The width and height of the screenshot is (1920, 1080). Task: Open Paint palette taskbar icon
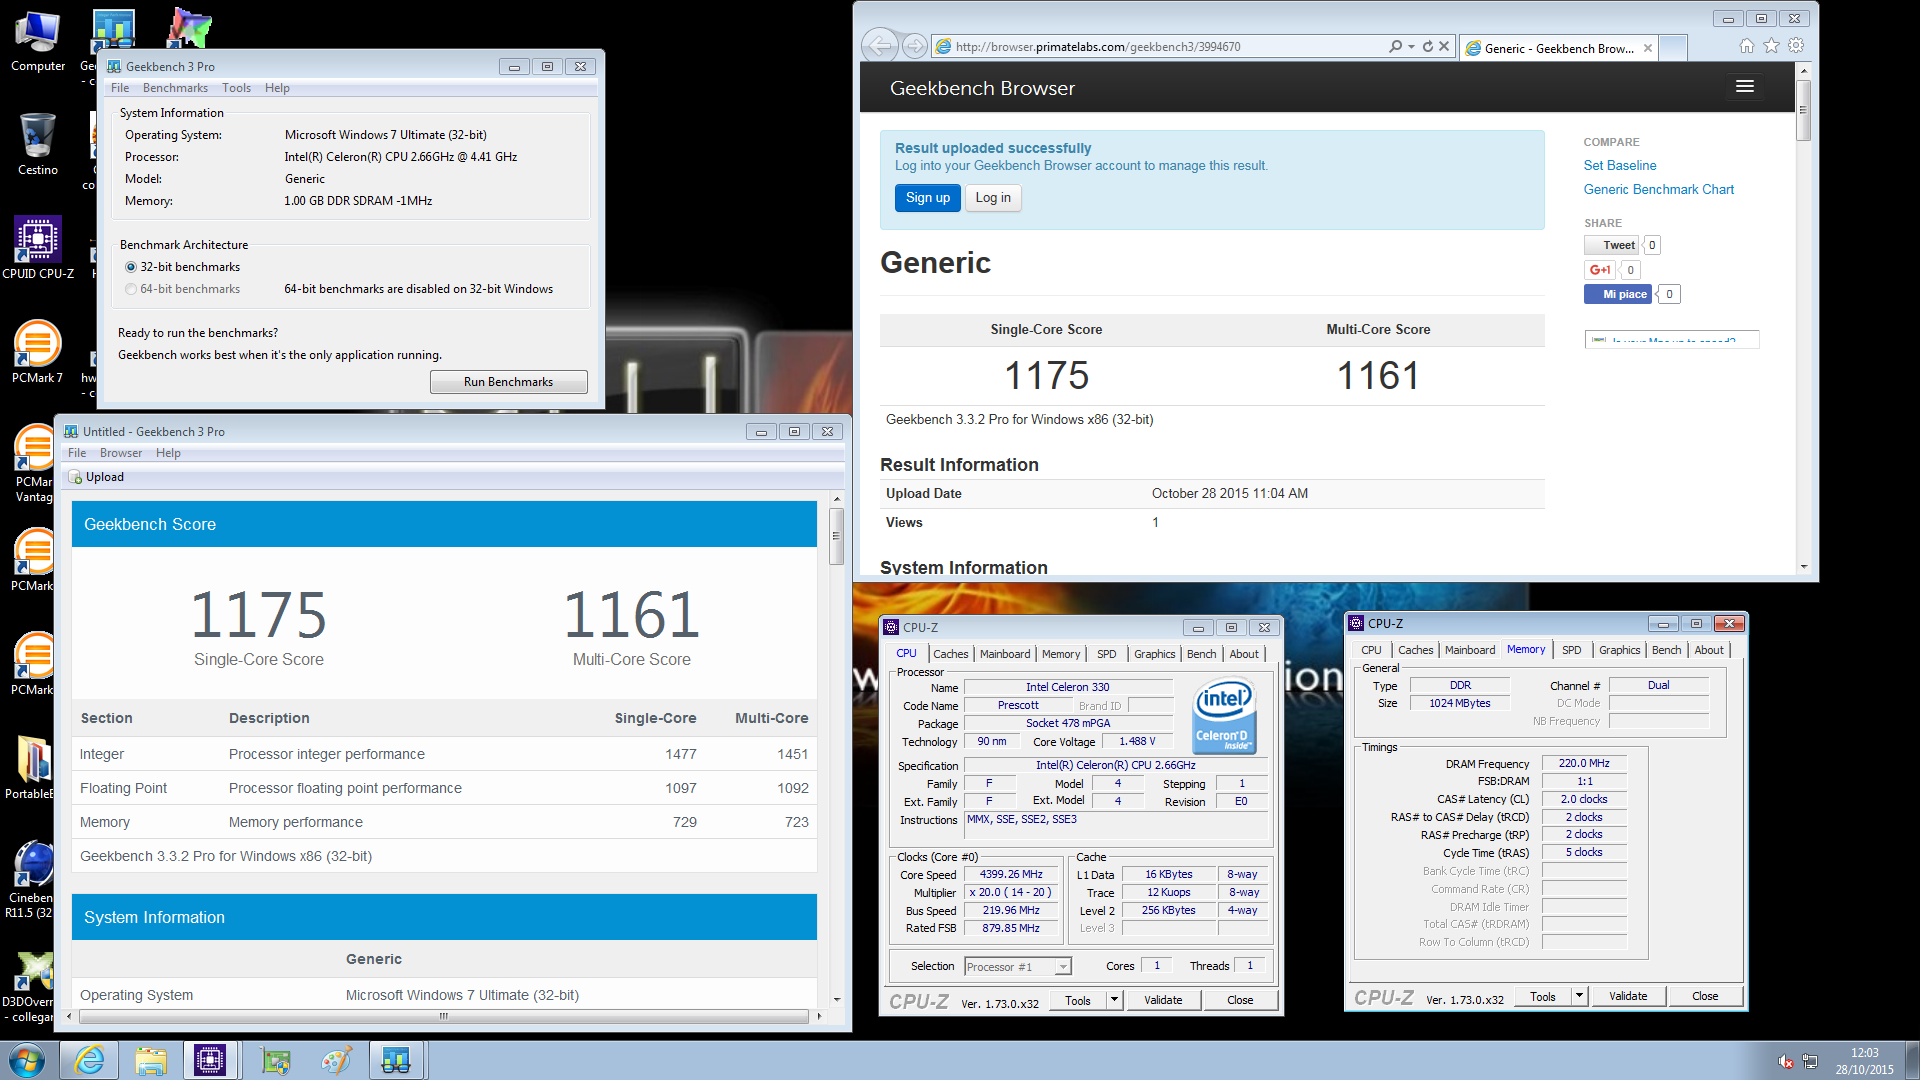click(336, 1060)
